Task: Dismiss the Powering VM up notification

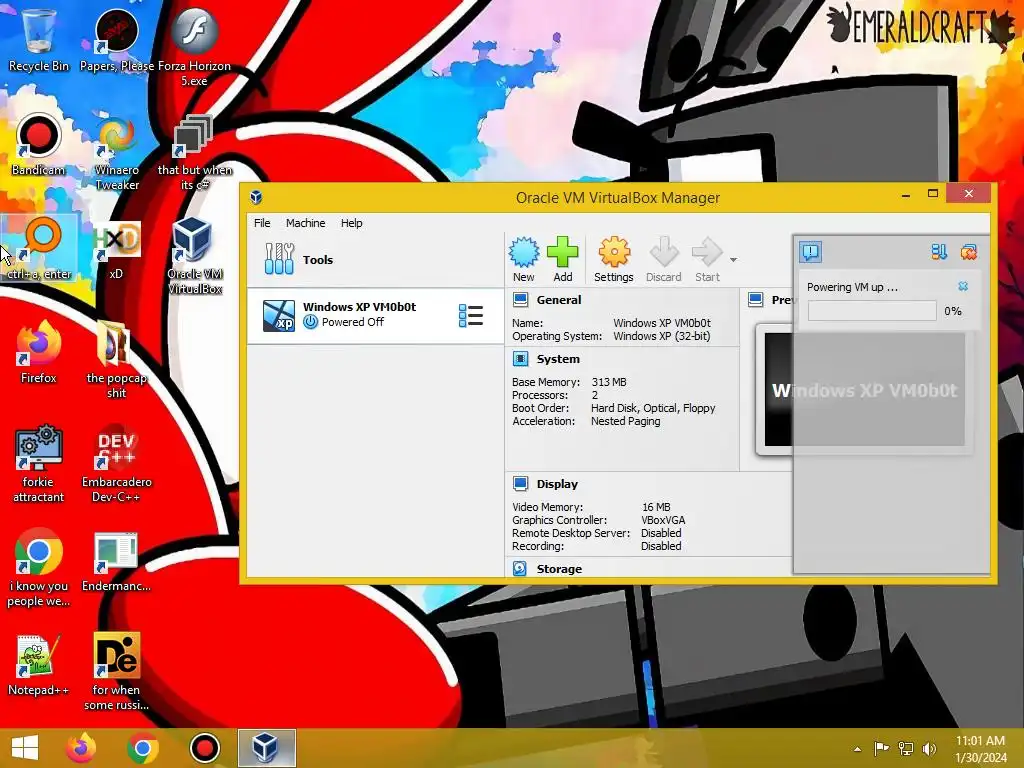Action: point(963,286)
